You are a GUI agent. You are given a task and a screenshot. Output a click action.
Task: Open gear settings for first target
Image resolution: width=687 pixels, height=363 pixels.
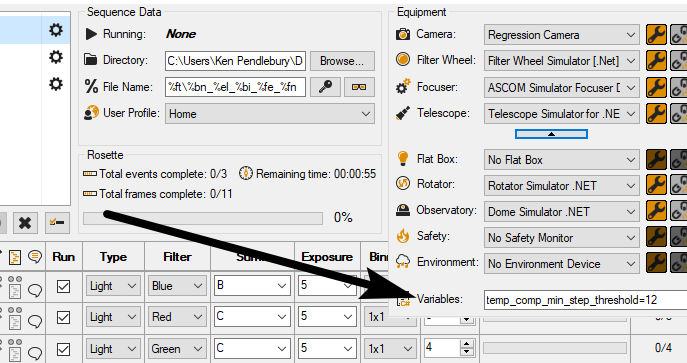click(x=56, y=30)
